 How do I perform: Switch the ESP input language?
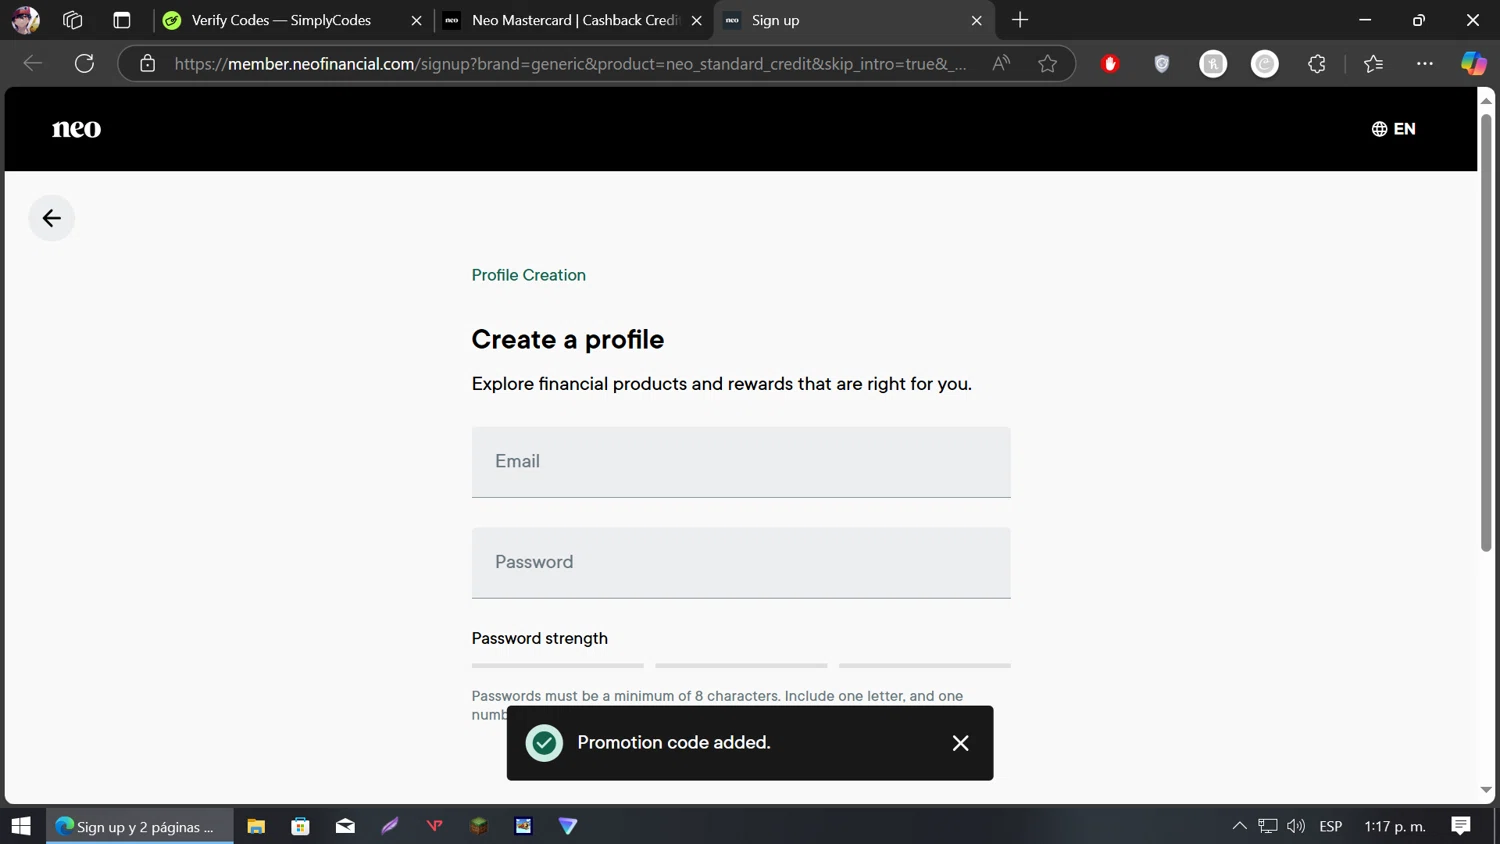1331,826
